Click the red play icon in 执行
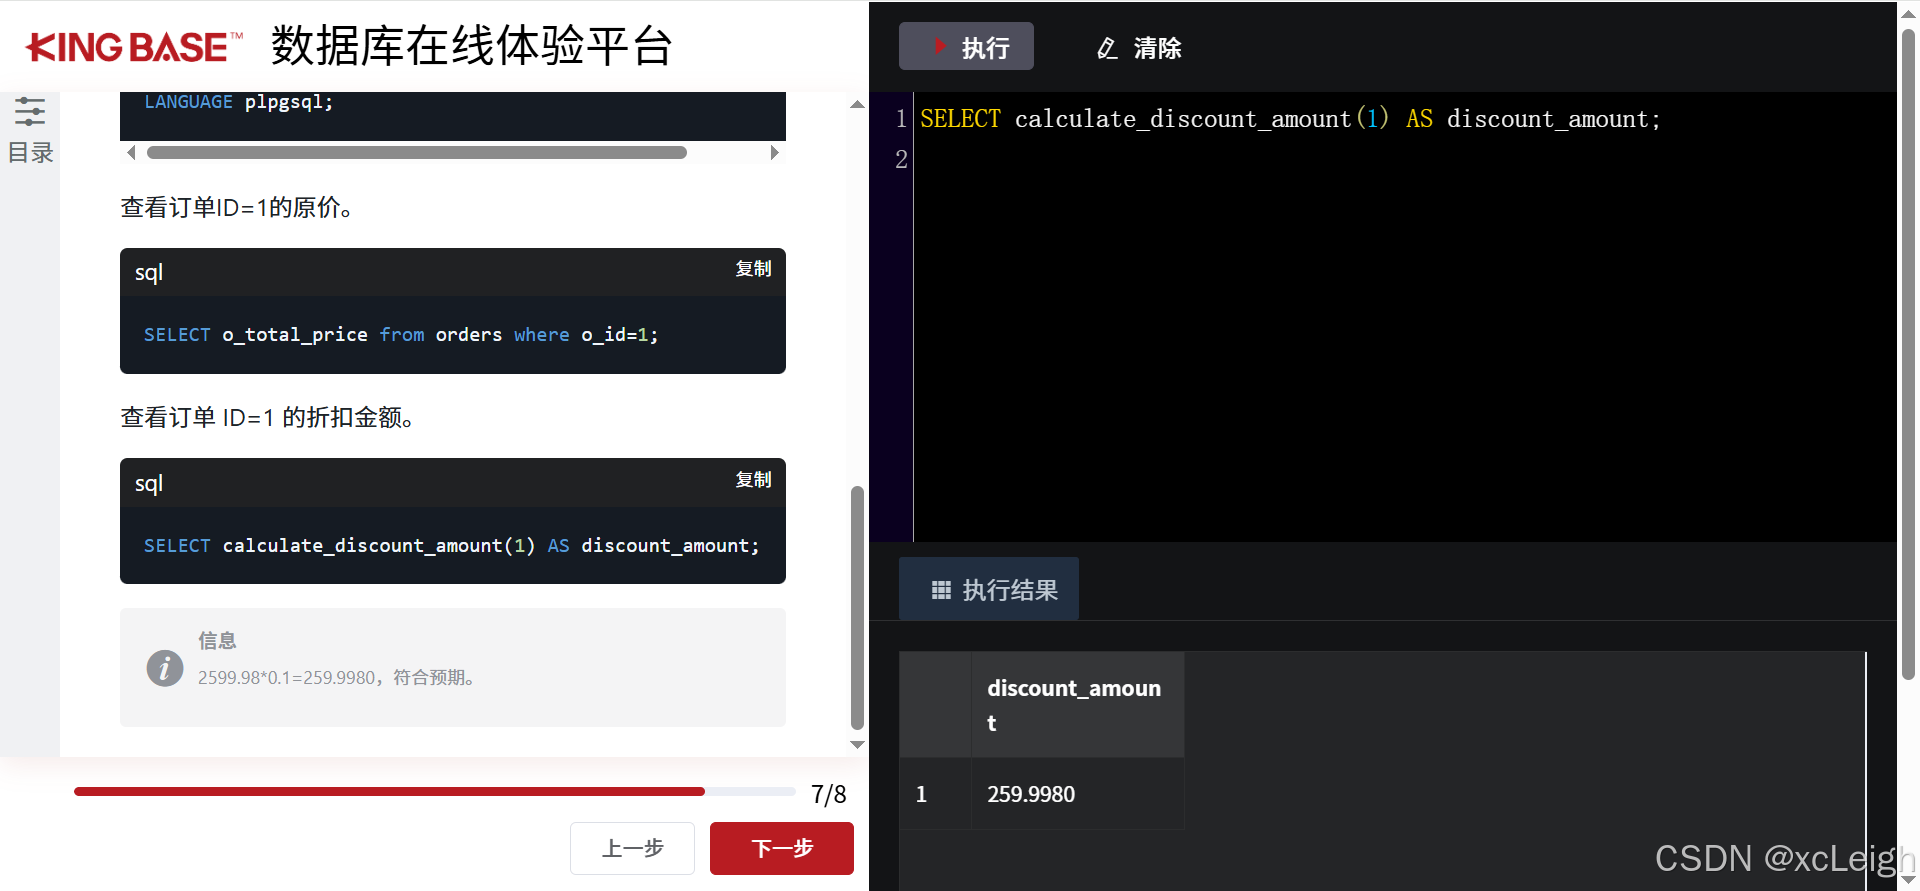 point(939,46)
